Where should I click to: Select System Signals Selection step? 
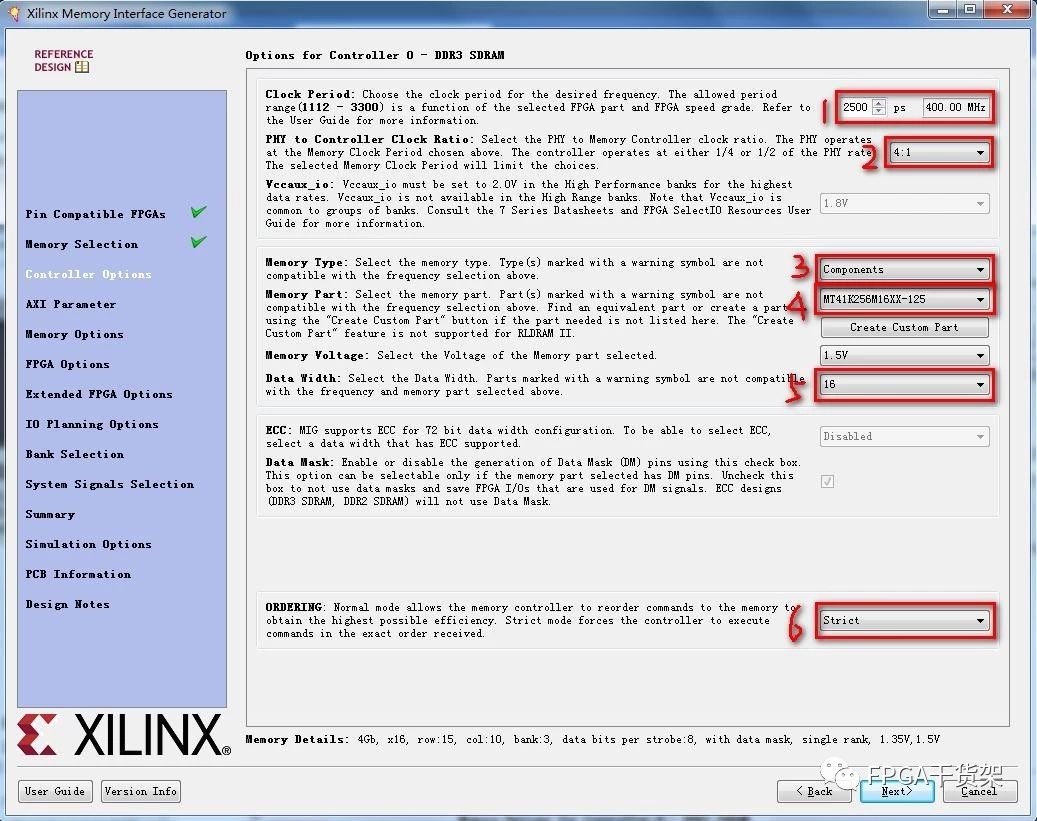tap(110, 484)
